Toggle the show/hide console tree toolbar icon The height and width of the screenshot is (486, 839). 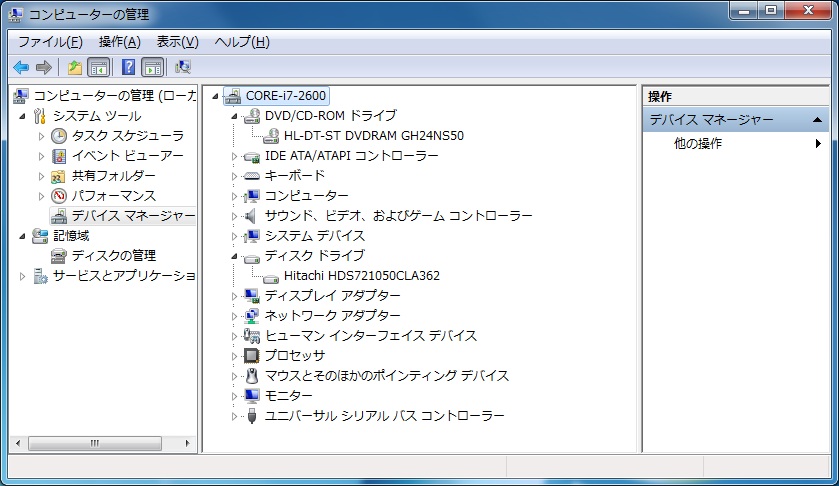click(x=98, y=67)
